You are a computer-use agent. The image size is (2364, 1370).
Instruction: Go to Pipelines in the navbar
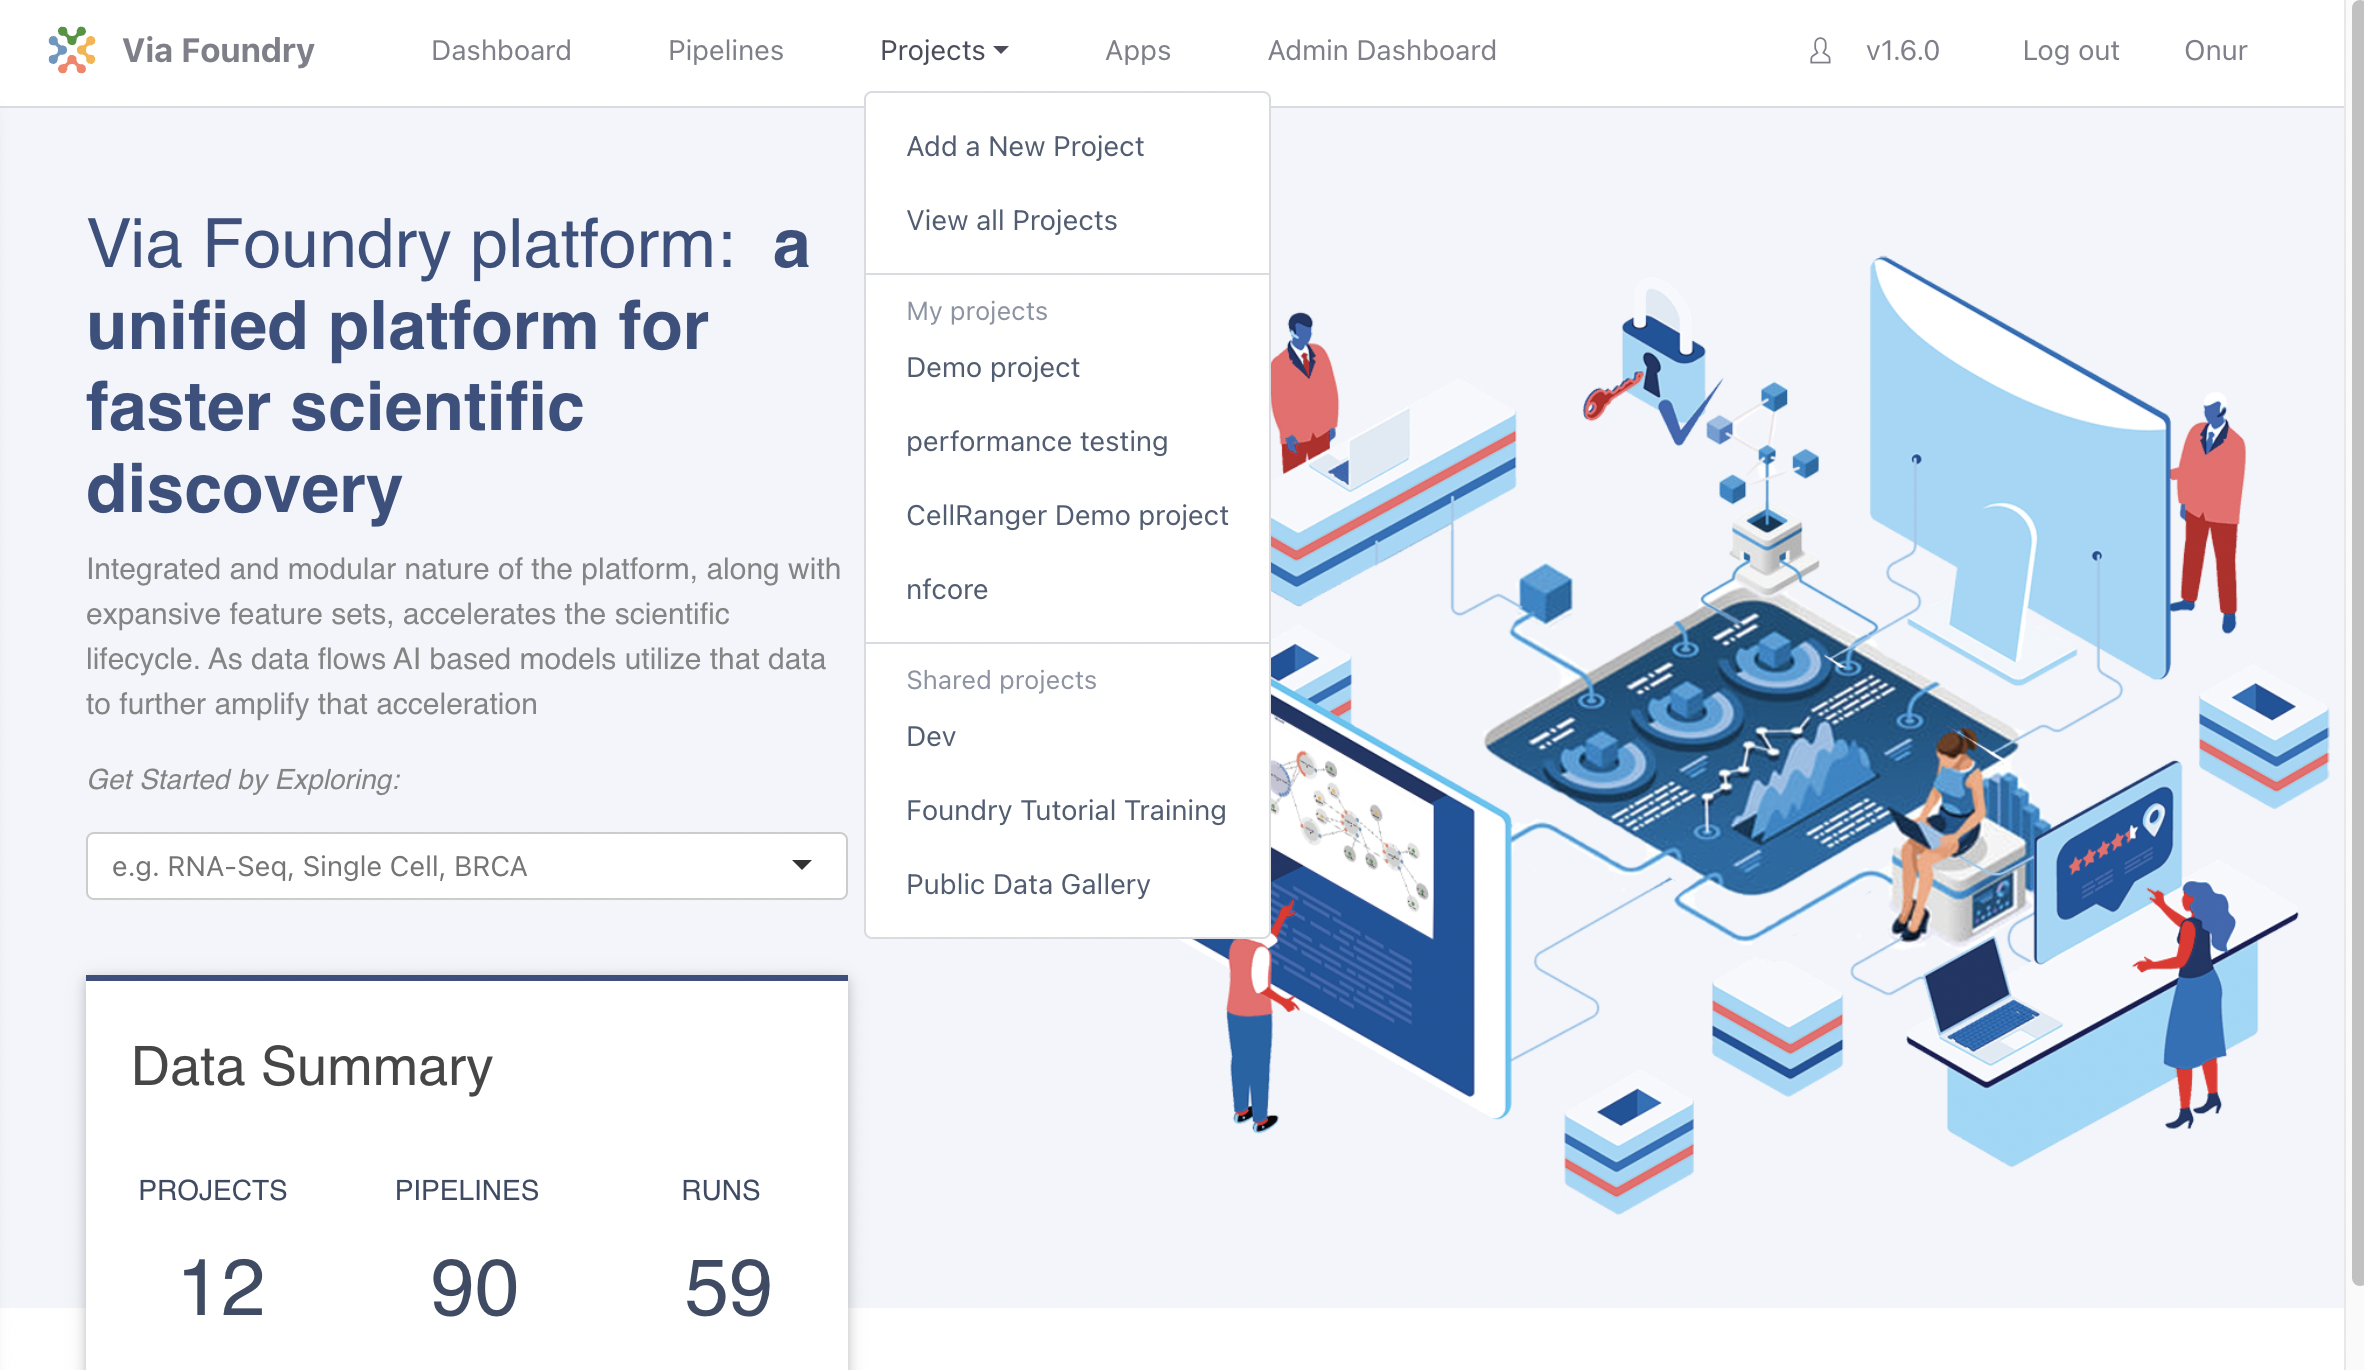726,51
